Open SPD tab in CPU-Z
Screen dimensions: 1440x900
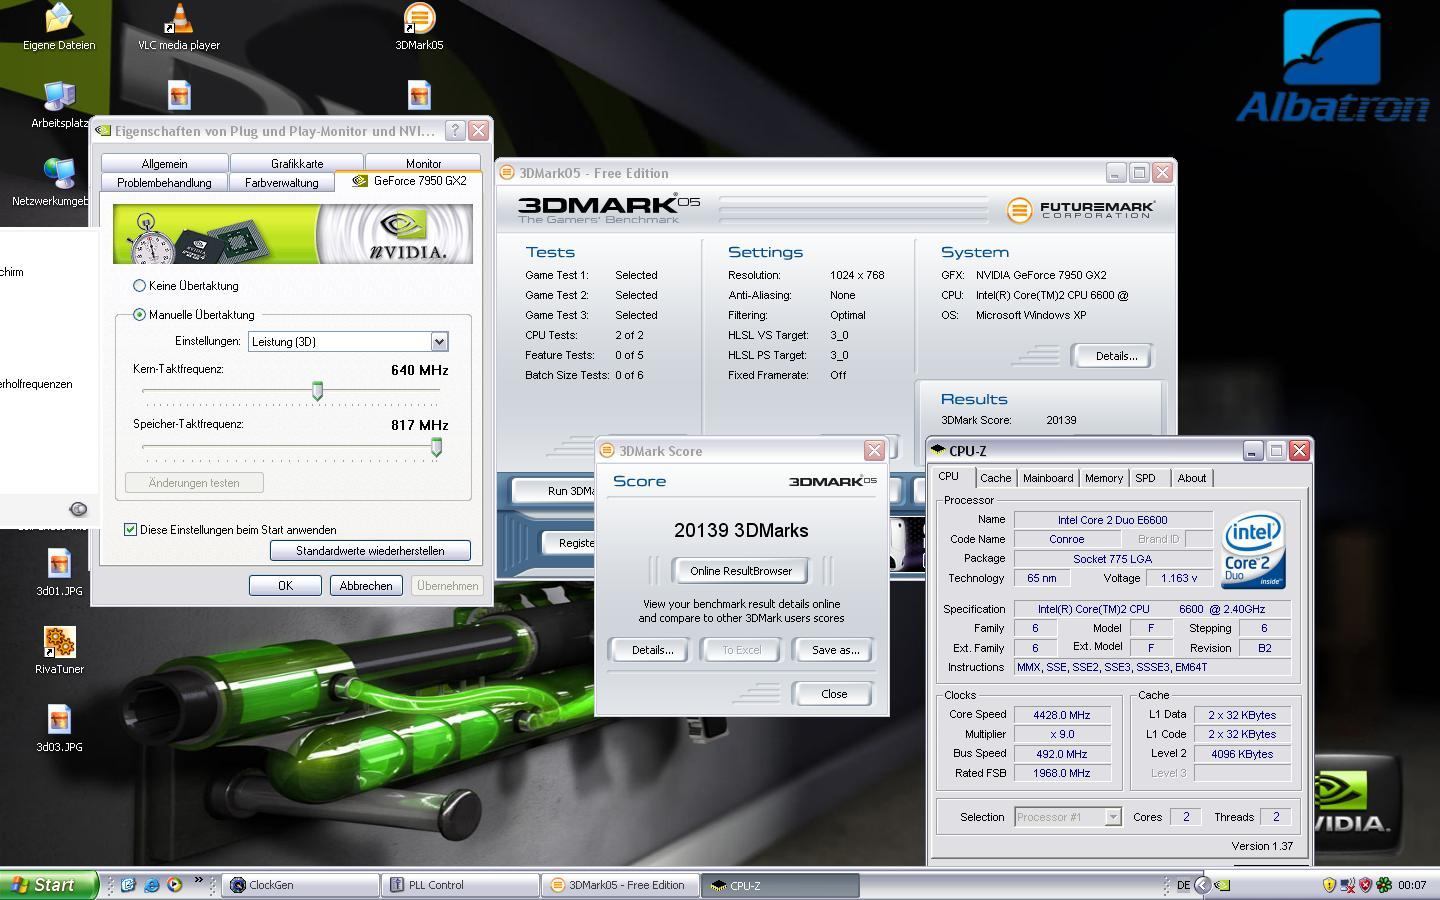click(x=1146, y=478)
